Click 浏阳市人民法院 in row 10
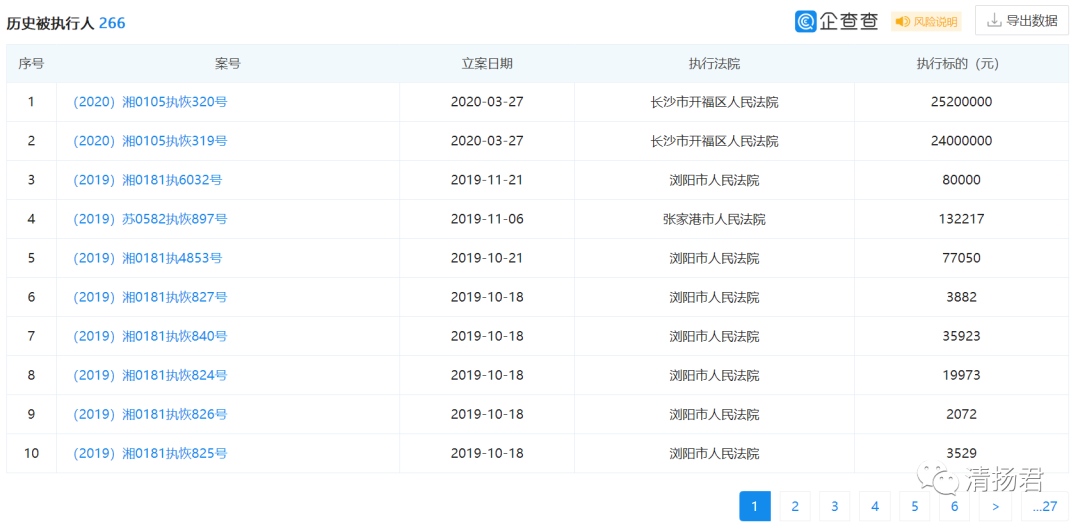Image resolution: width=1080 pixels, height=527 pixels. (714, 453)
